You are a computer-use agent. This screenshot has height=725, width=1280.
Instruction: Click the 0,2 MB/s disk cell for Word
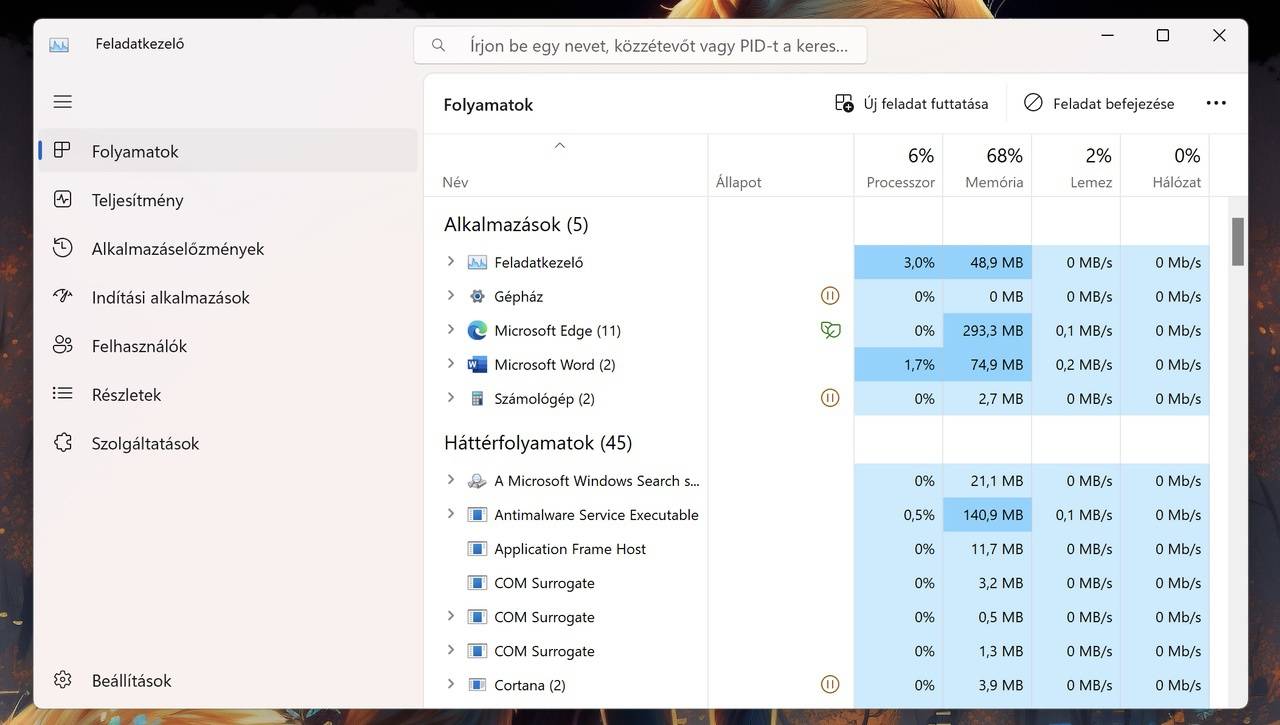pos(1076,364)
